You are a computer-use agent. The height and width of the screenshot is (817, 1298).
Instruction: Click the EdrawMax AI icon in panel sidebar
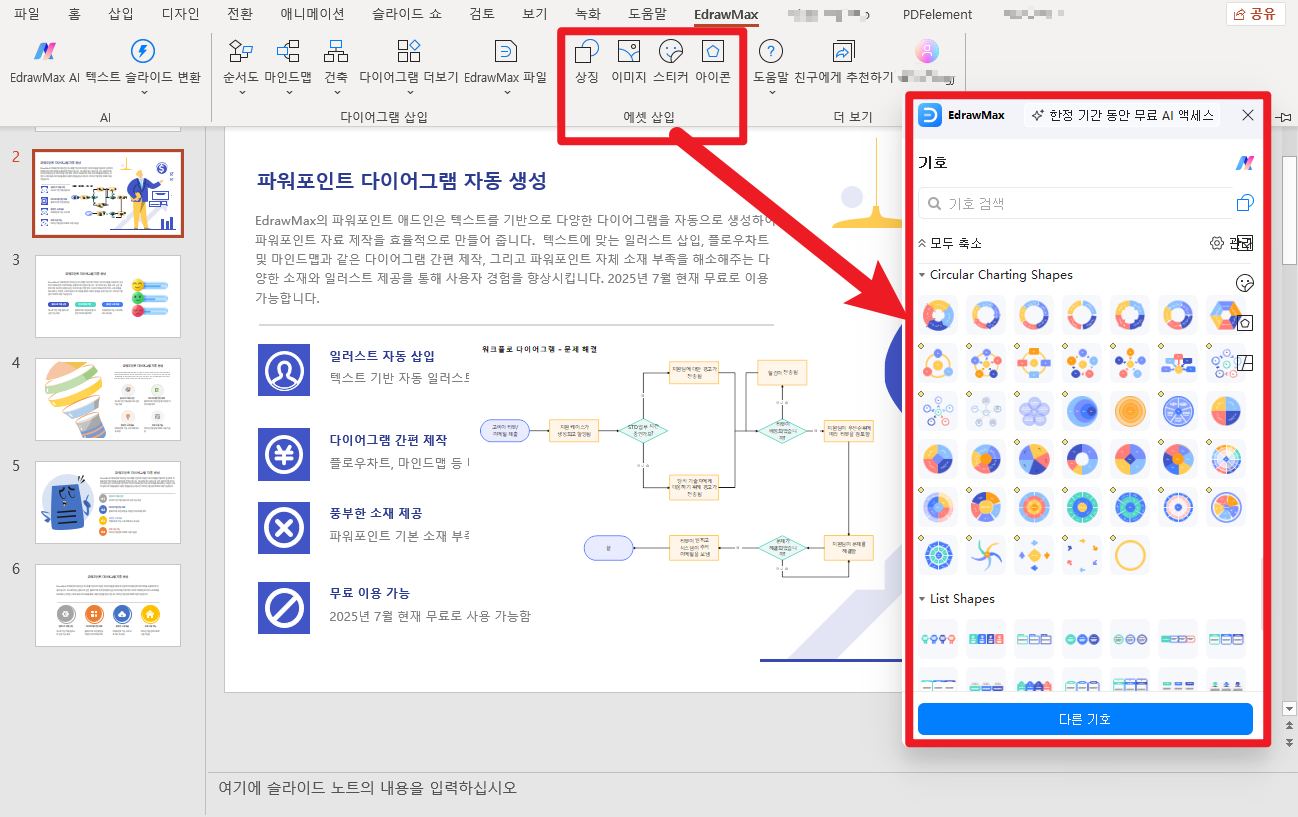1245,163
